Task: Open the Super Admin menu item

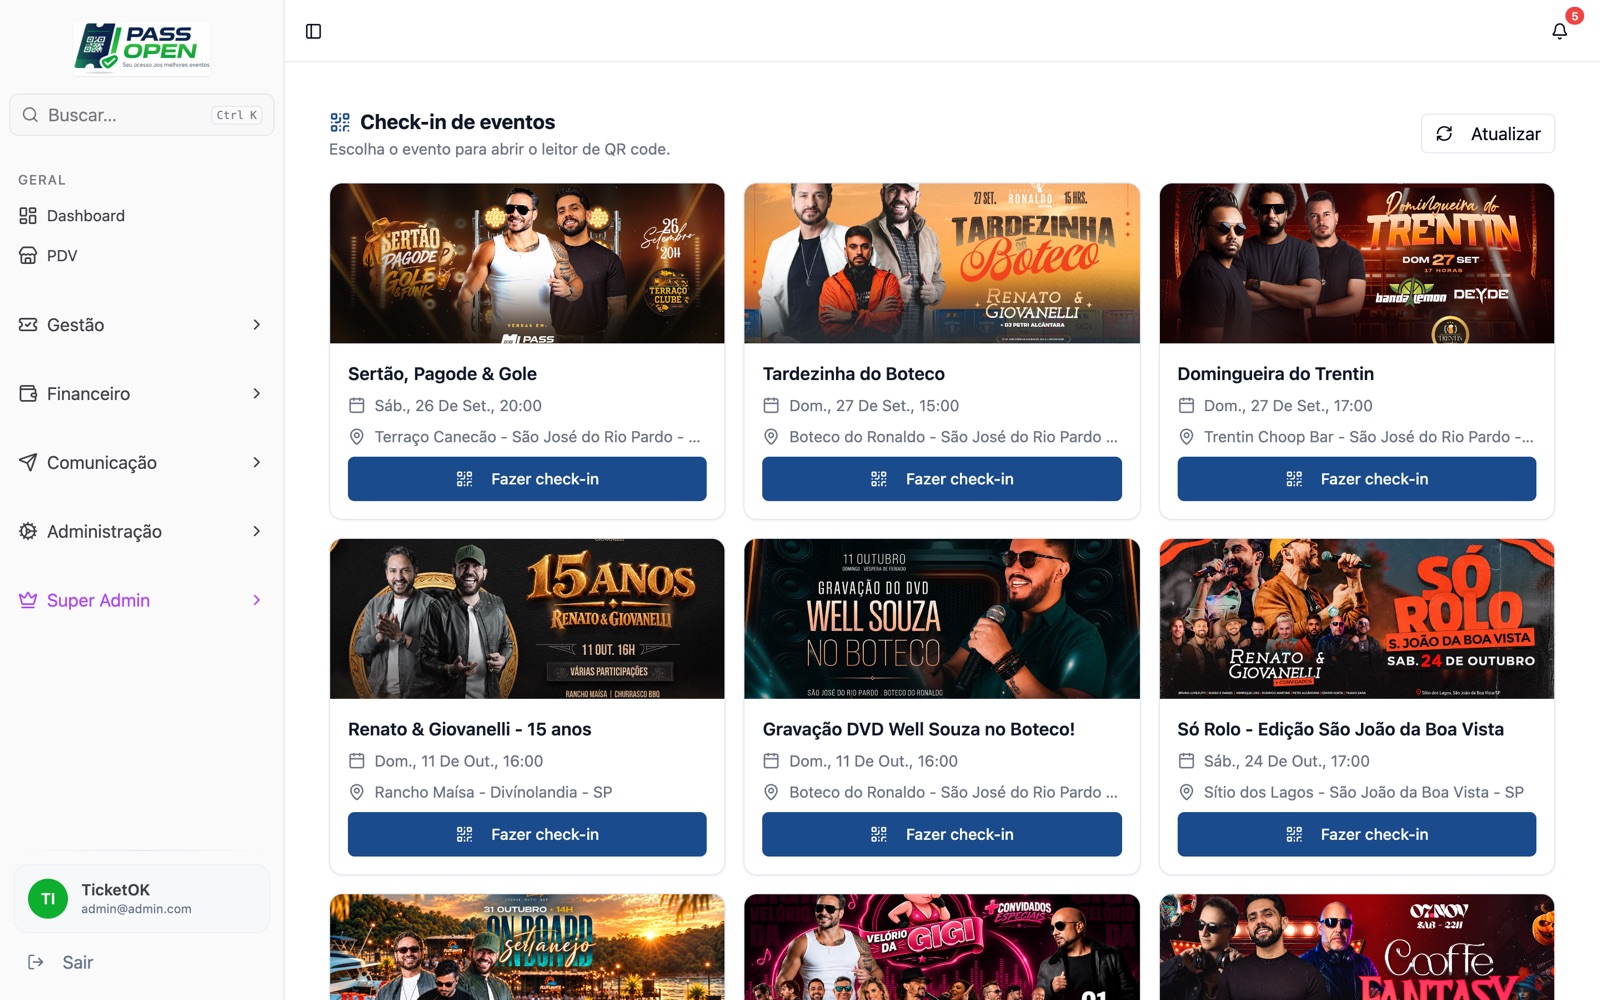Action: (142, 600)
